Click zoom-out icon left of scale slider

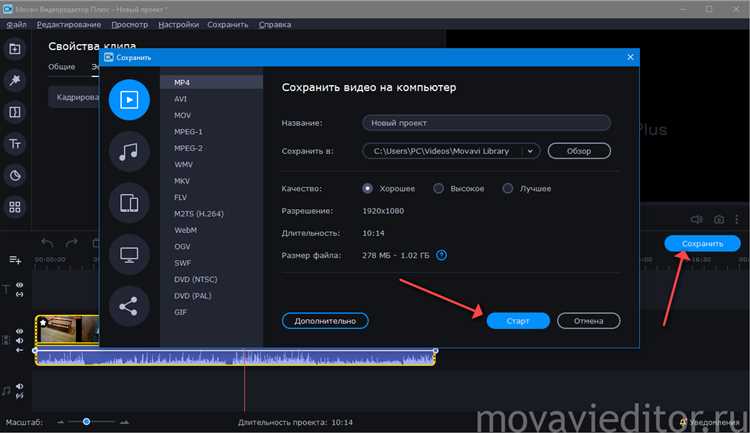point(60,422)
